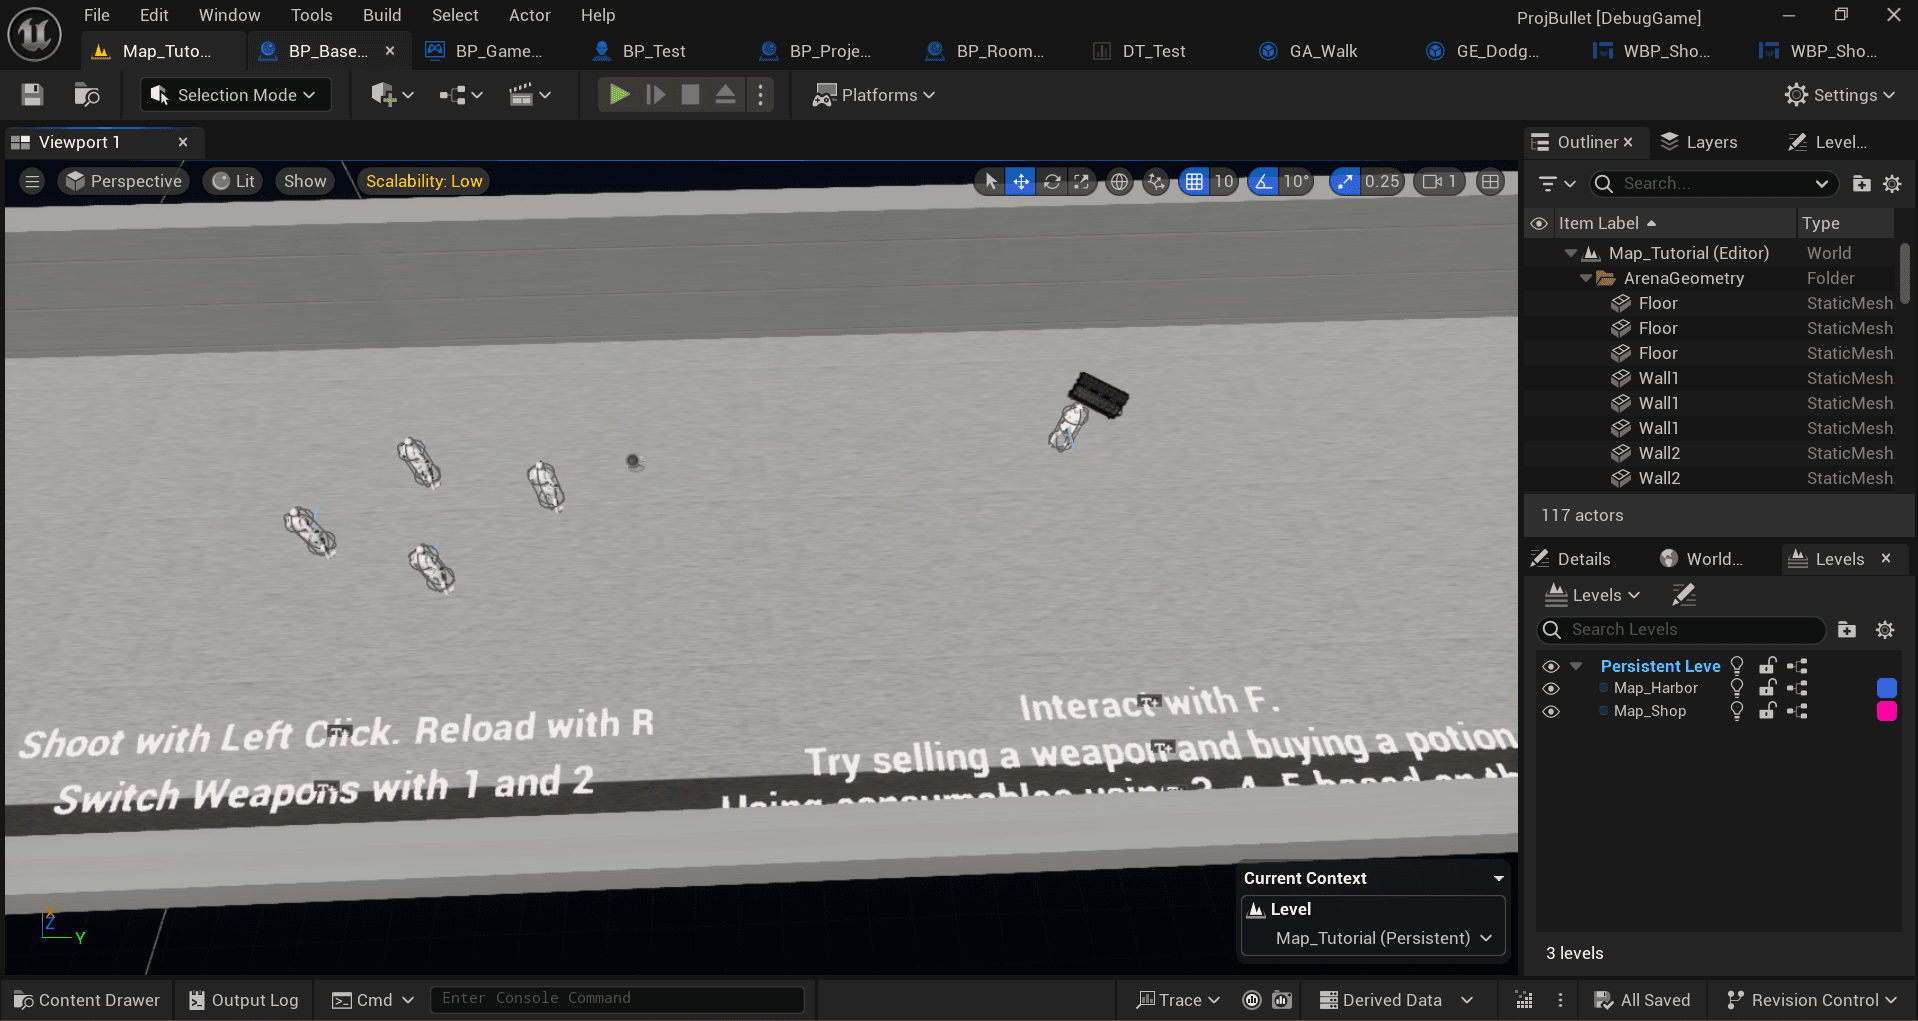Viewport: 1918px width, 1021px height.
Task: Lock the Map_Shop level
Action: tap(1766, 711)
